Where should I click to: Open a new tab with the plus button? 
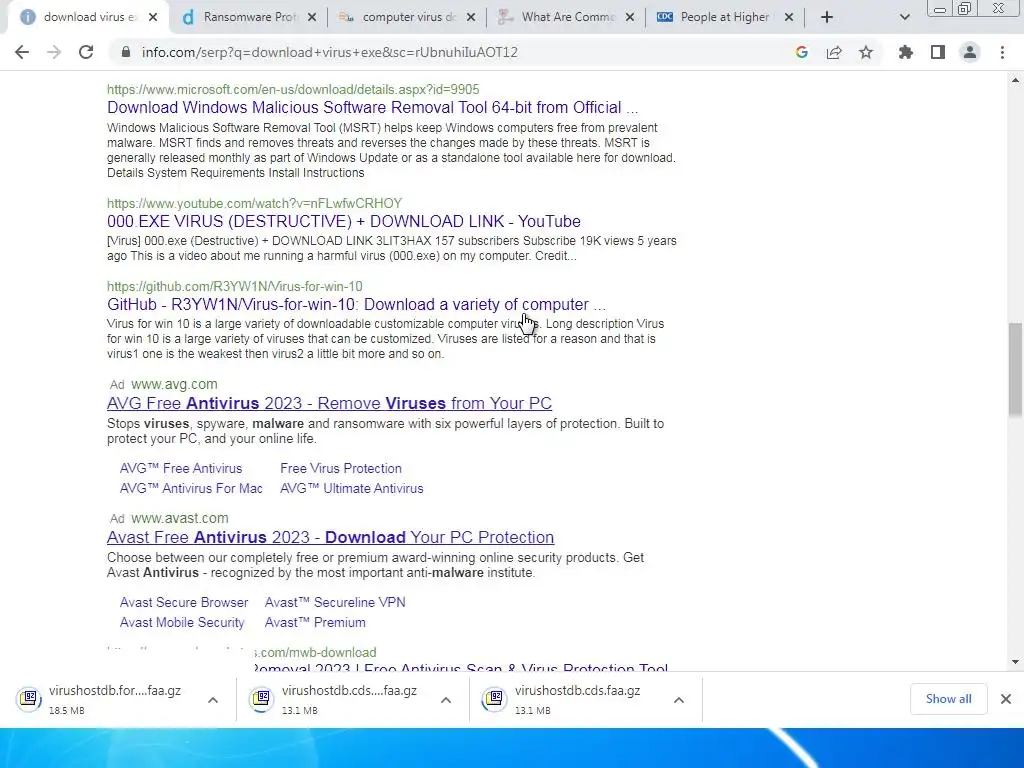[x=827, y=17]
